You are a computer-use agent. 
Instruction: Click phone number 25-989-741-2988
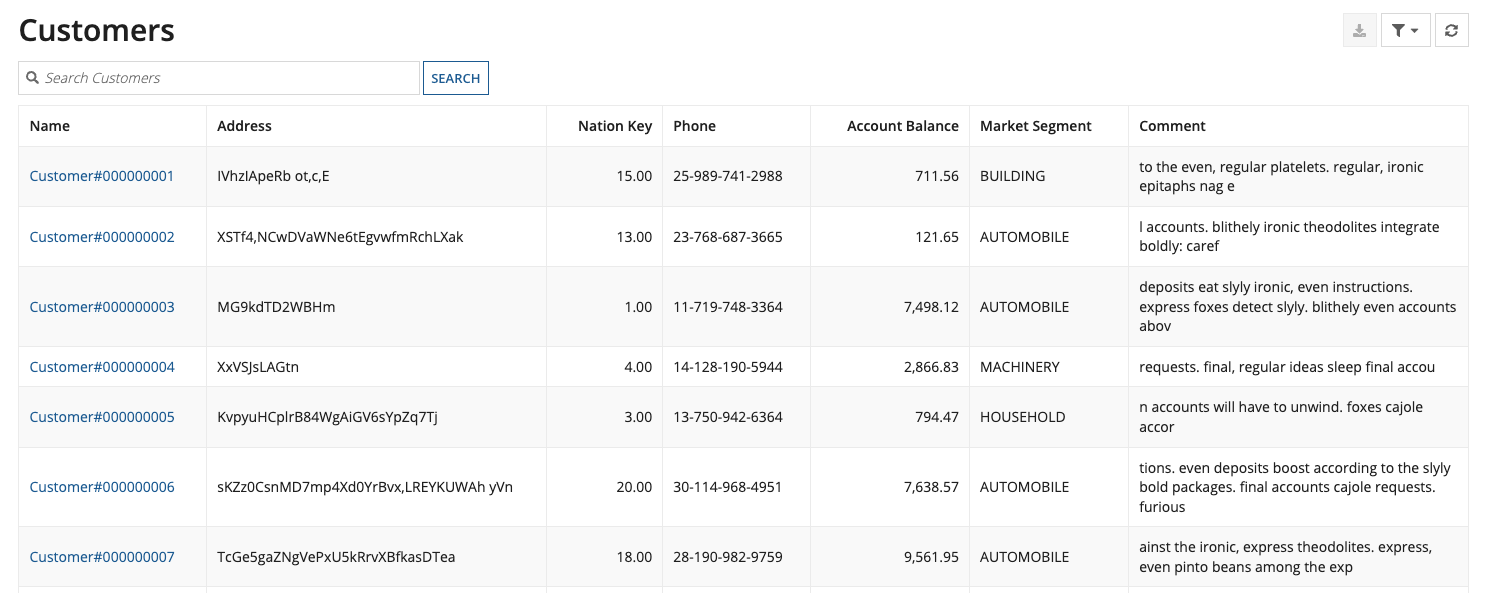click(728, 176)
